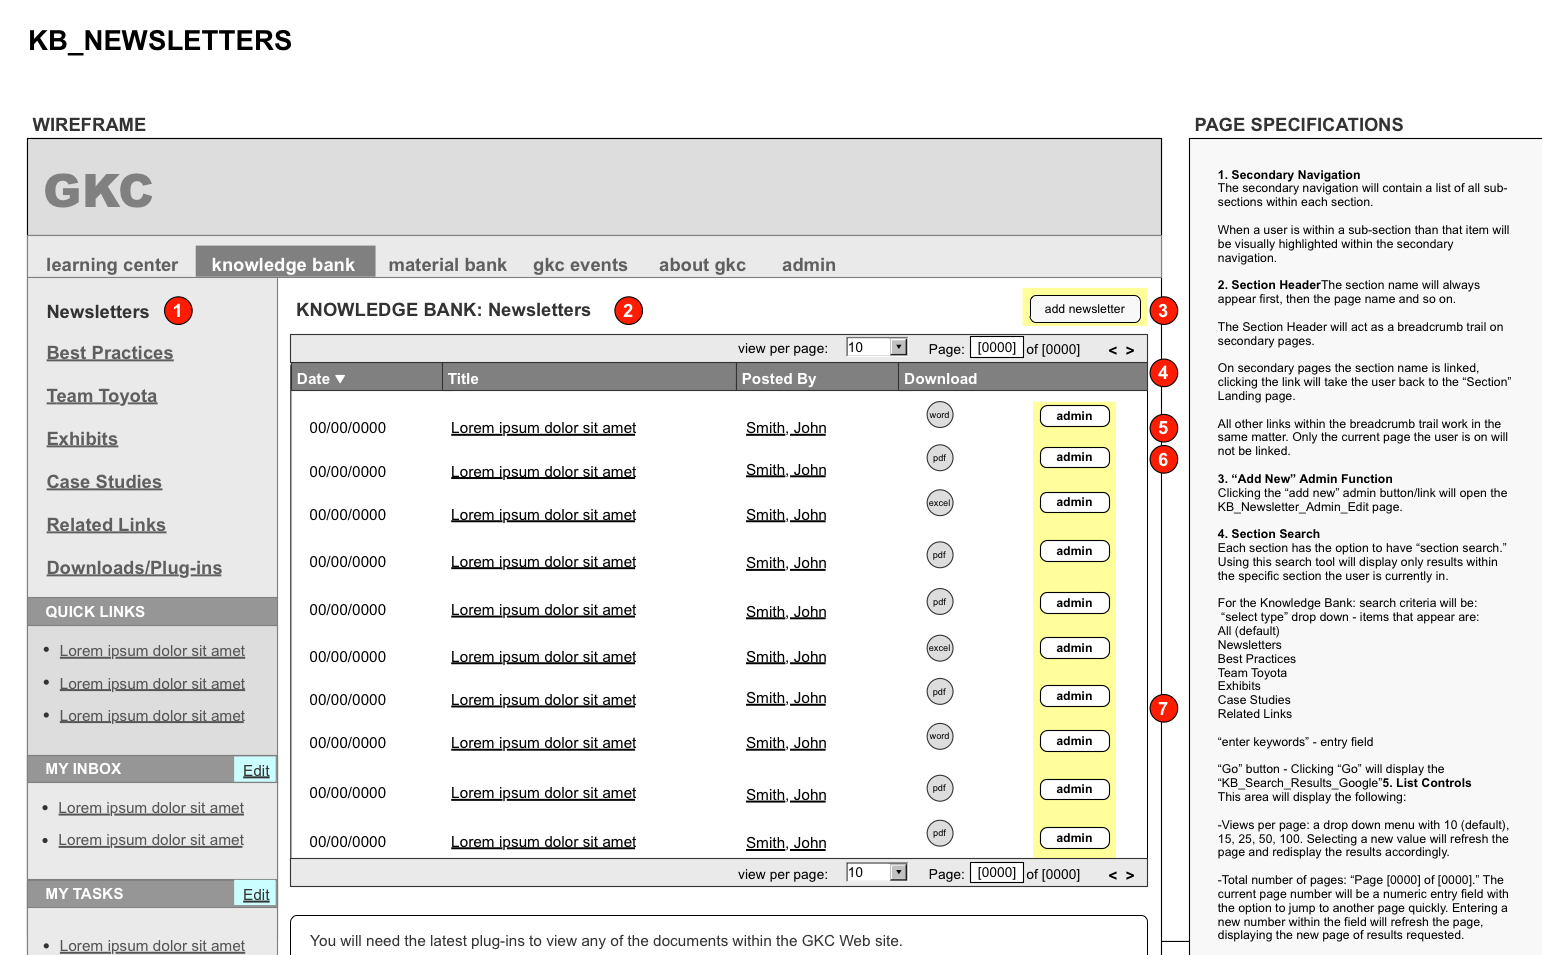1542x955 pixels.
Task: Download the PDF file in the fourth table row
Action: 939,555
